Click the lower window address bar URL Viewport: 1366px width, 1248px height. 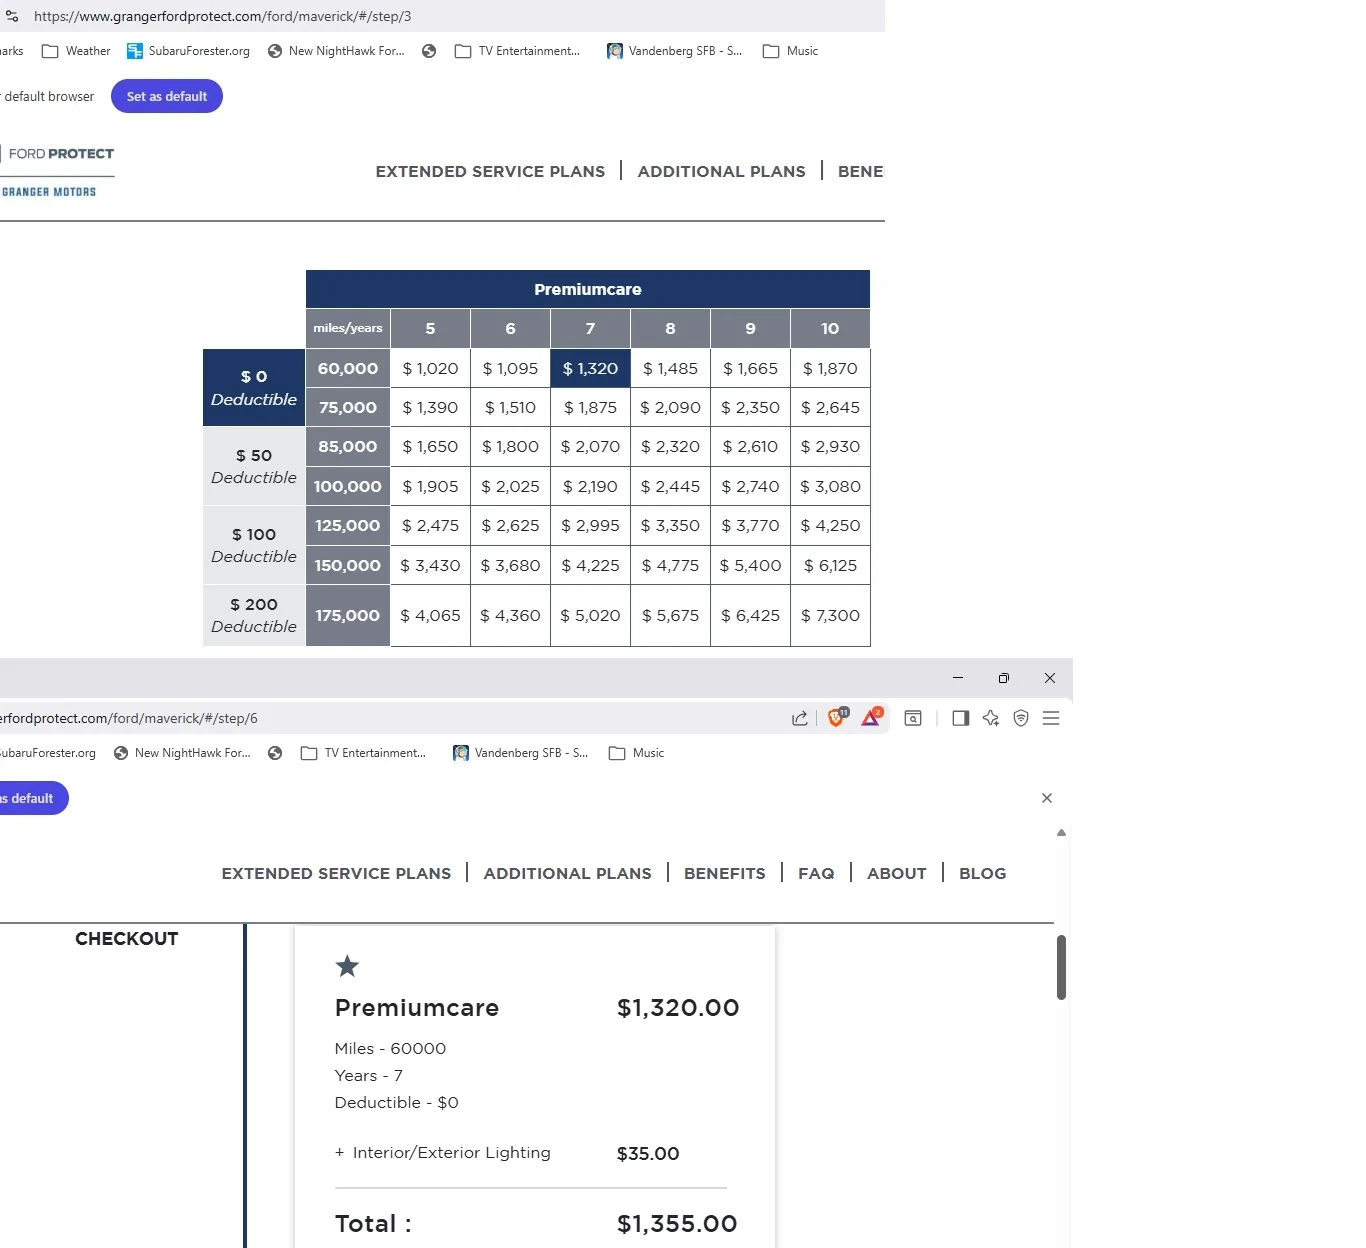coord(129,718)
